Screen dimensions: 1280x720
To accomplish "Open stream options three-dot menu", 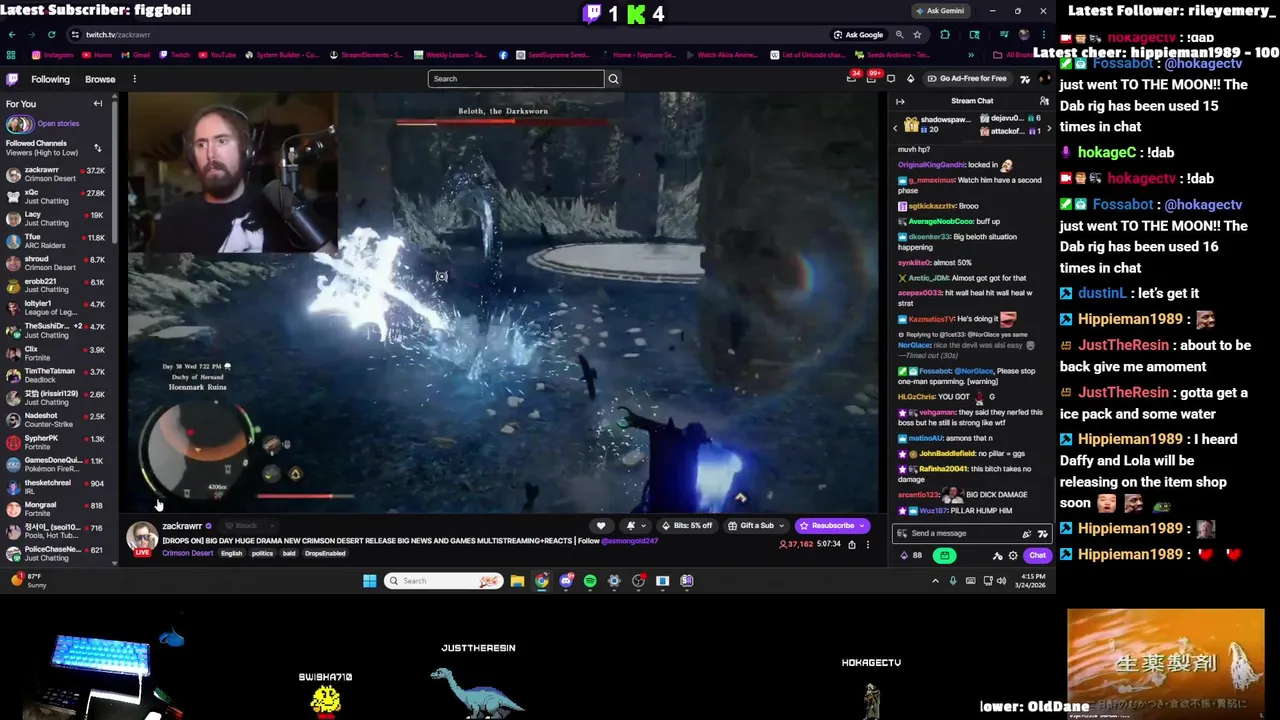I will [x=868, y=544].
